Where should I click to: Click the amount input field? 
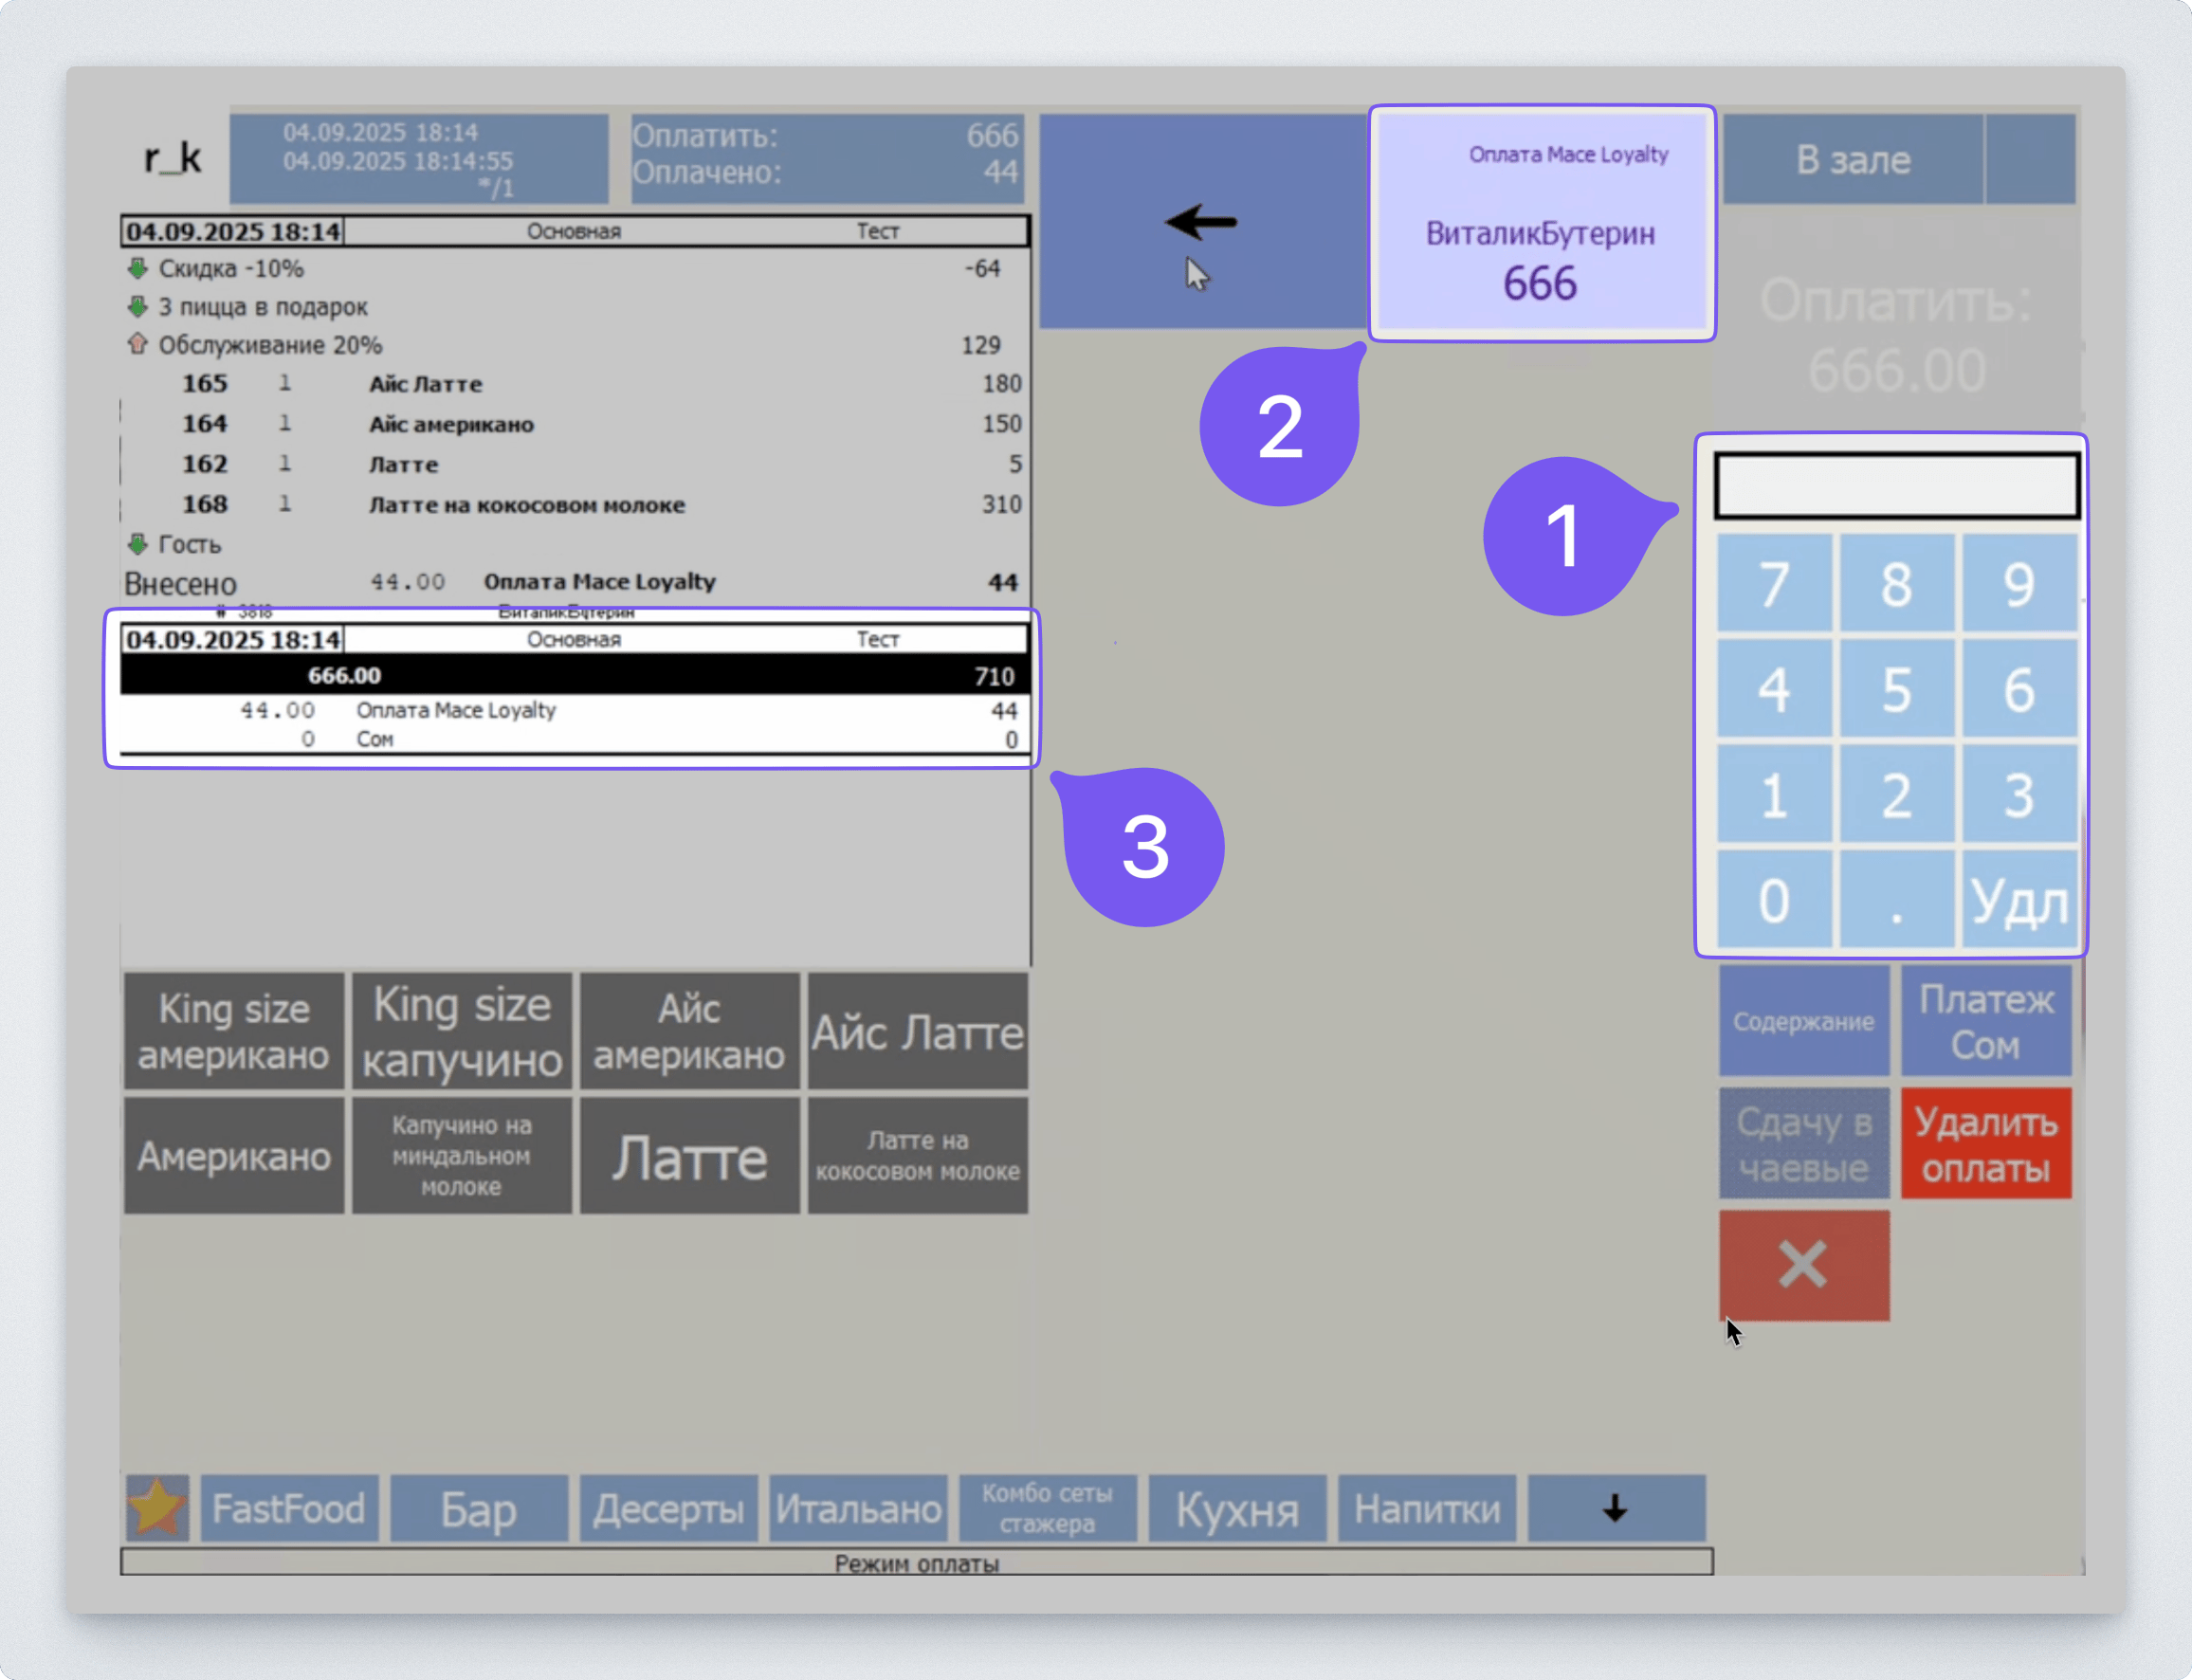tap(1896, 486)
